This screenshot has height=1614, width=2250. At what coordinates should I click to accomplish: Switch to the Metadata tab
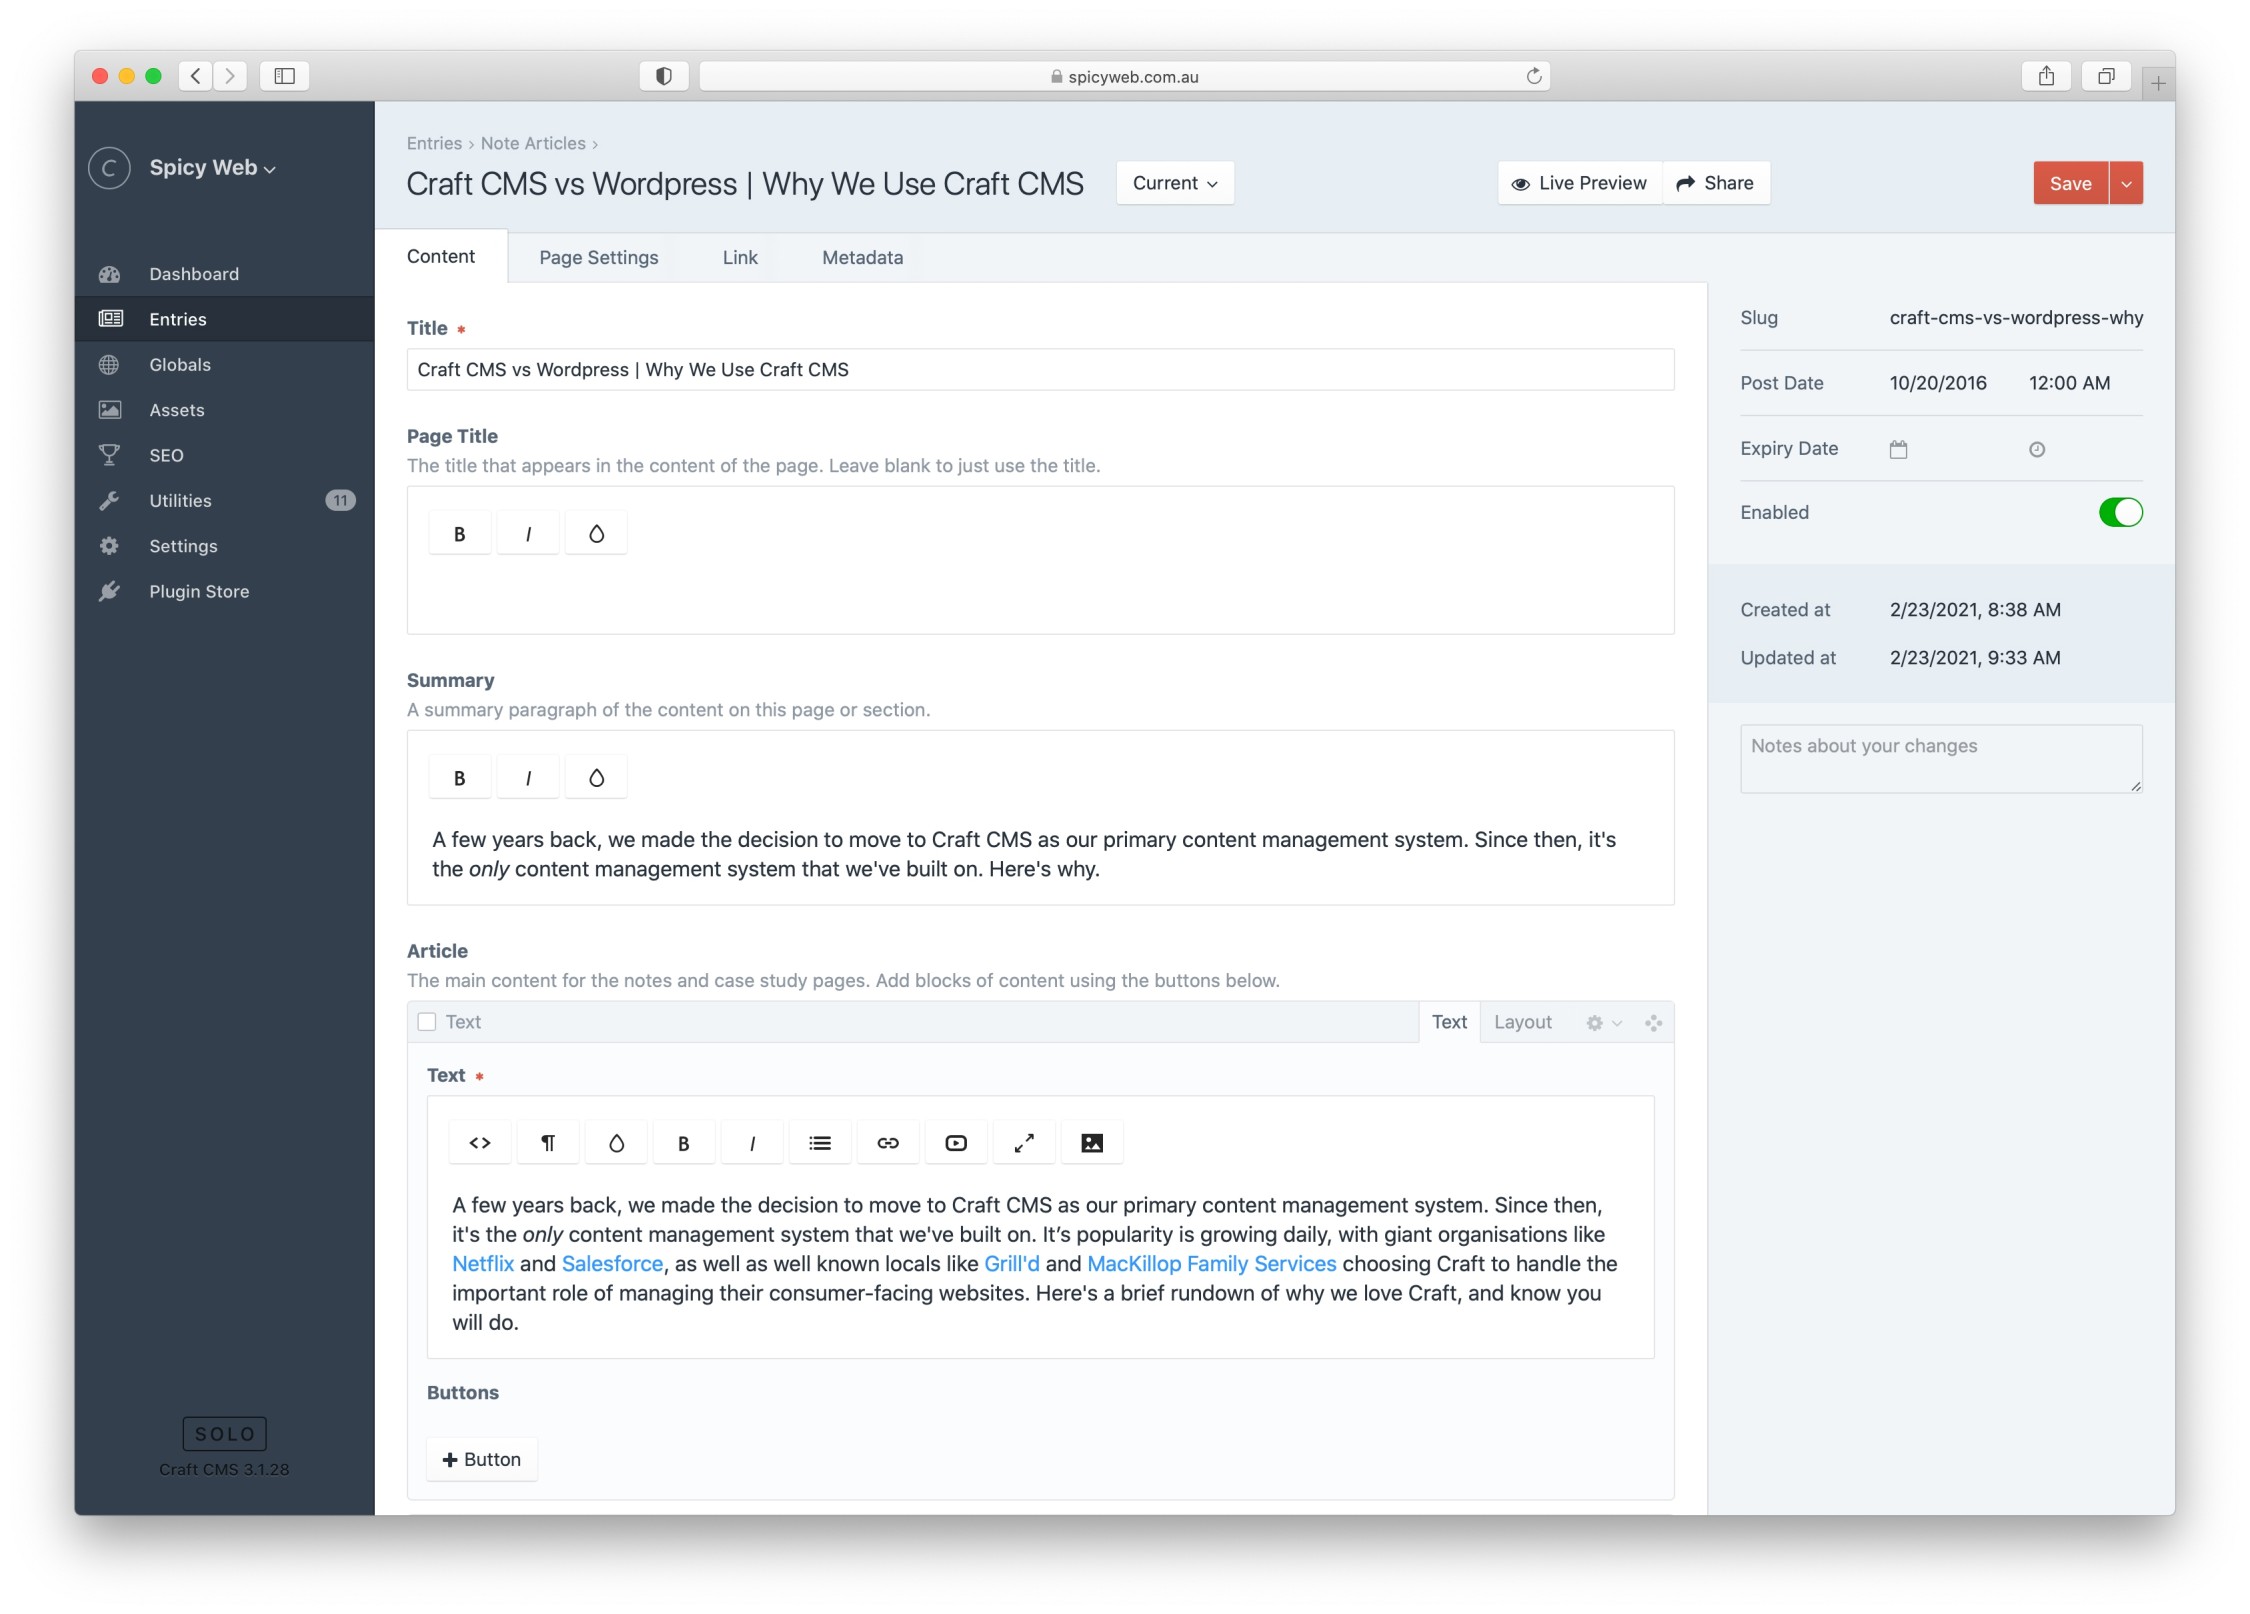[x=862, y=258]
